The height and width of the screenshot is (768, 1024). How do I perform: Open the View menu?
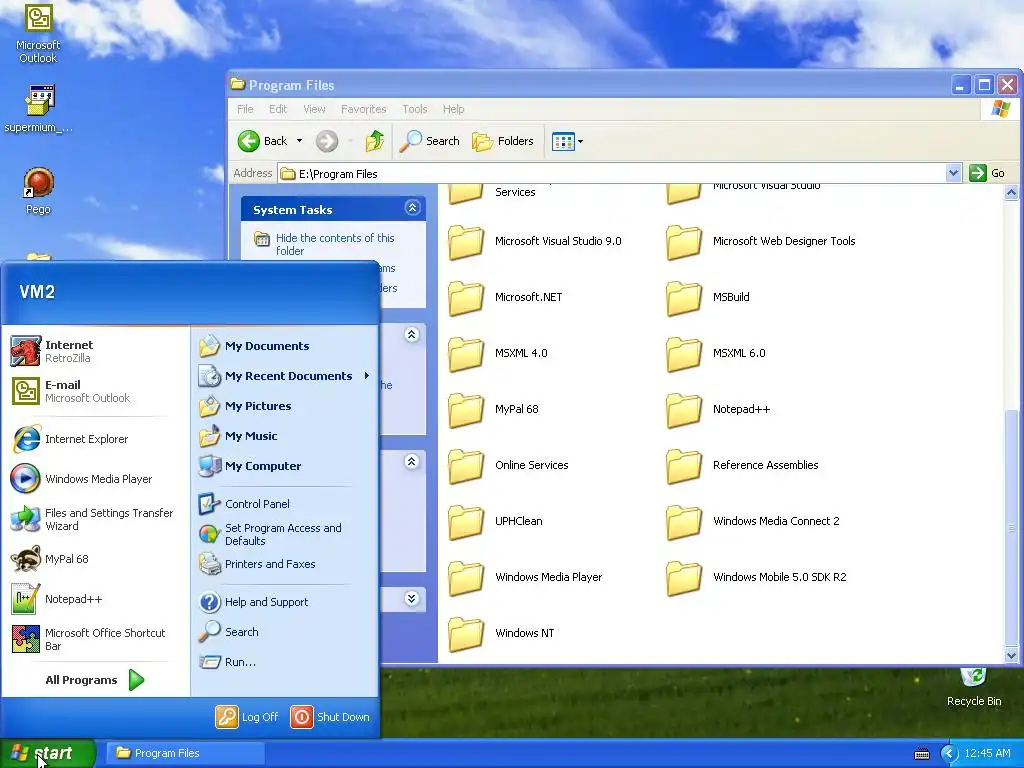click(314, 109)
